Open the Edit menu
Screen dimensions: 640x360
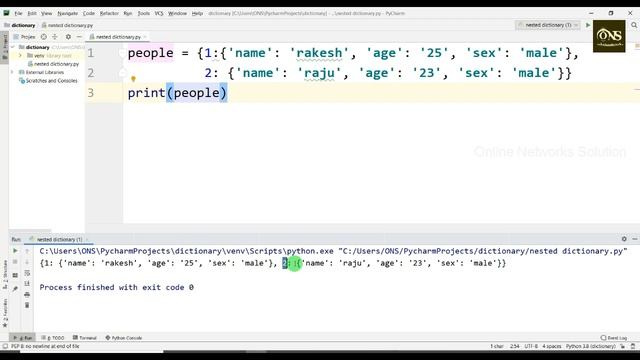pyautogui.click(x=32, y=13)
